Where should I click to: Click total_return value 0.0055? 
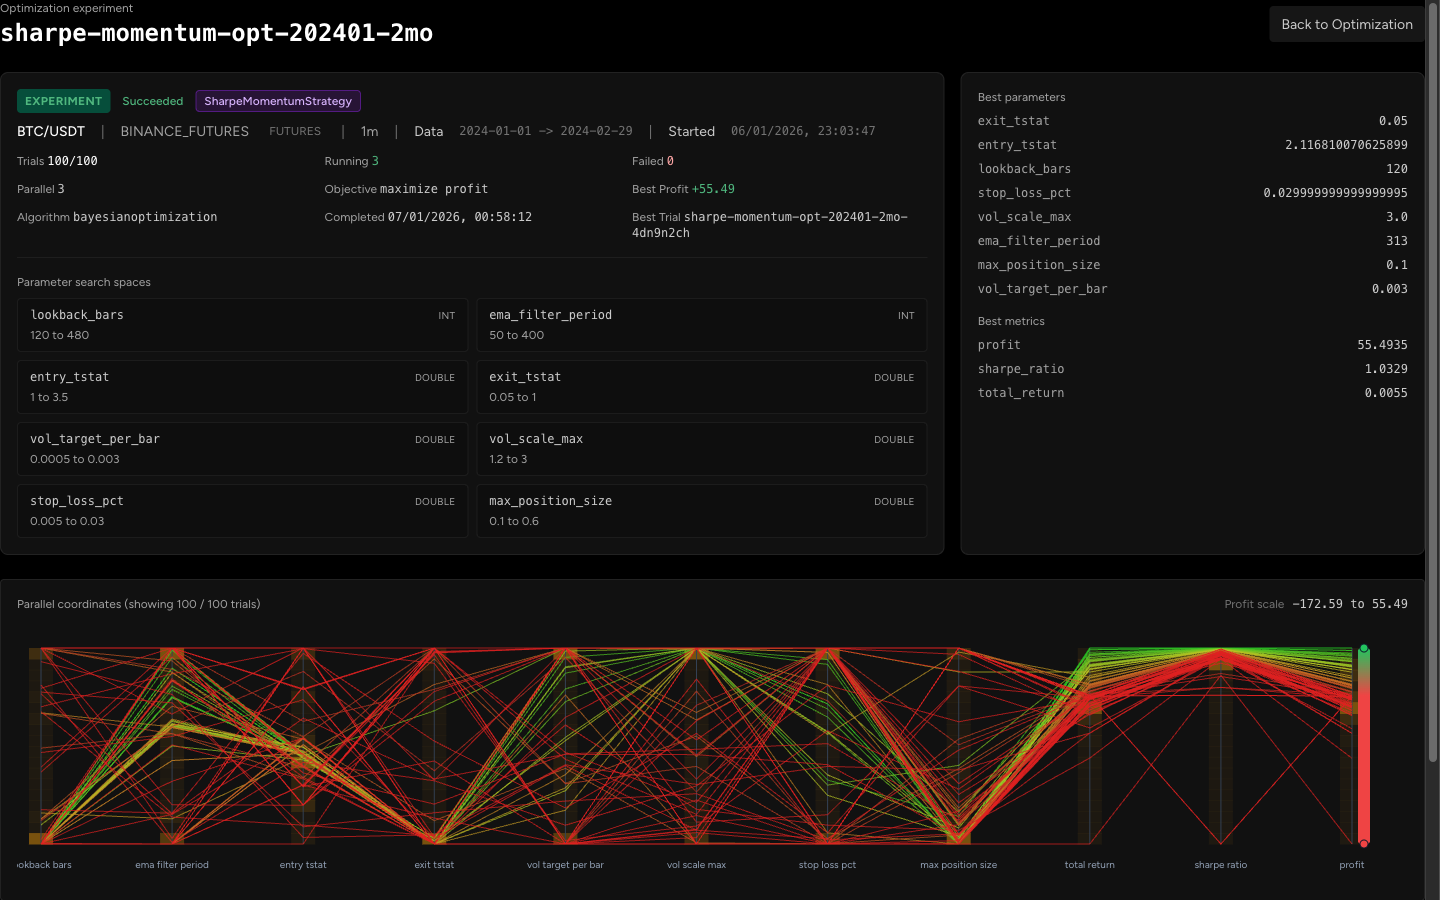pos(1386,393)
